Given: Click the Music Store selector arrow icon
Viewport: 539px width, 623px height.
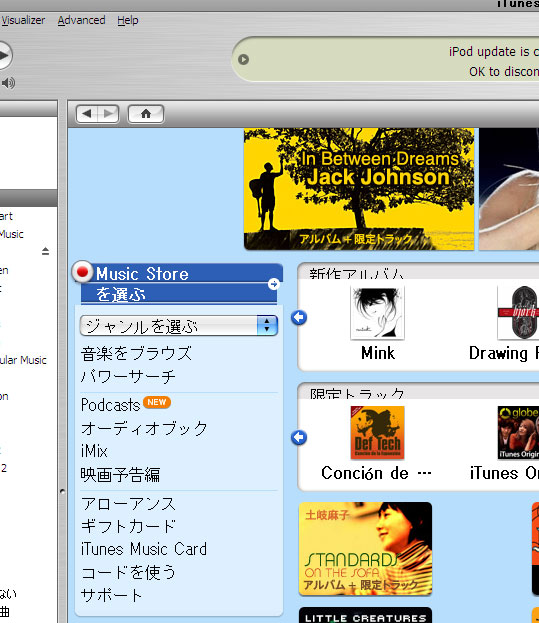Looking at the screenshot, I should (273, 284).
